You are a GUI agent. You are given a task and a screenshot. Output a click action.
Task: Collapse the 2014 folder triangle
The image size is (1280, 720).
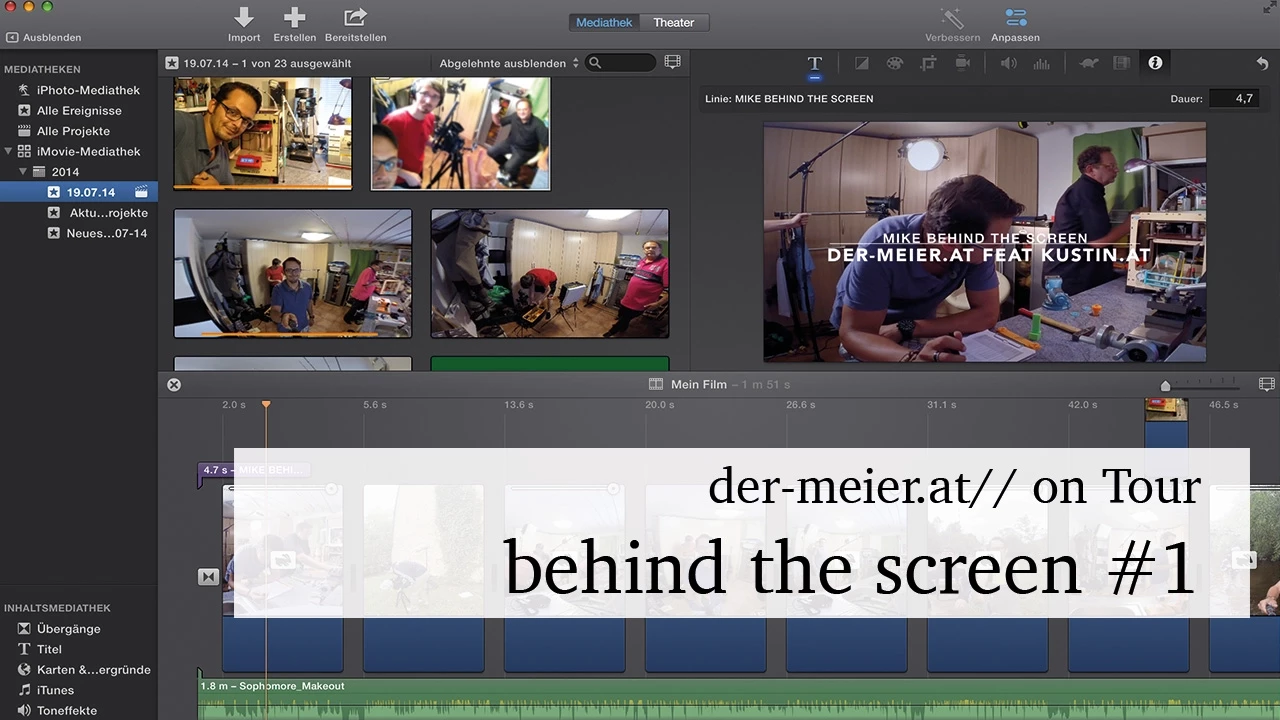(x=23, y=172)
